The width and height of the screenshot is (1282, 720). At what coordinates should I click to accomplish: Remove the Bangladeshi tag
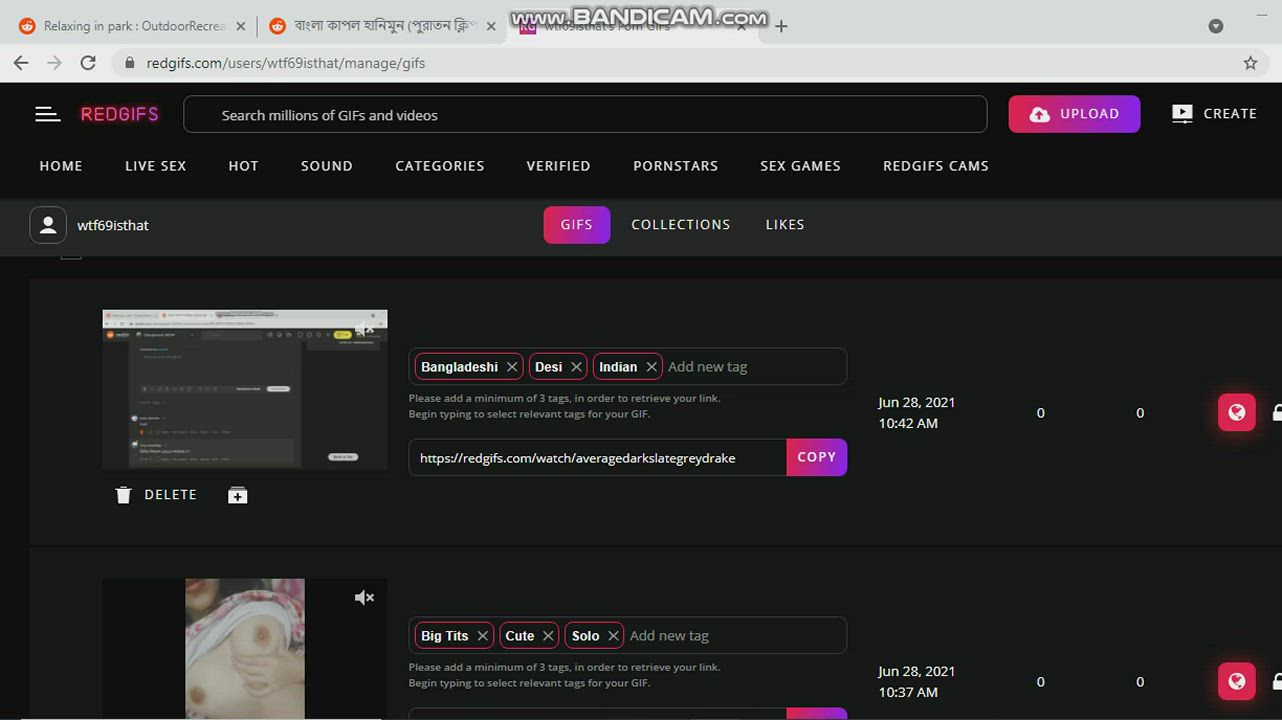pos(512,367)
